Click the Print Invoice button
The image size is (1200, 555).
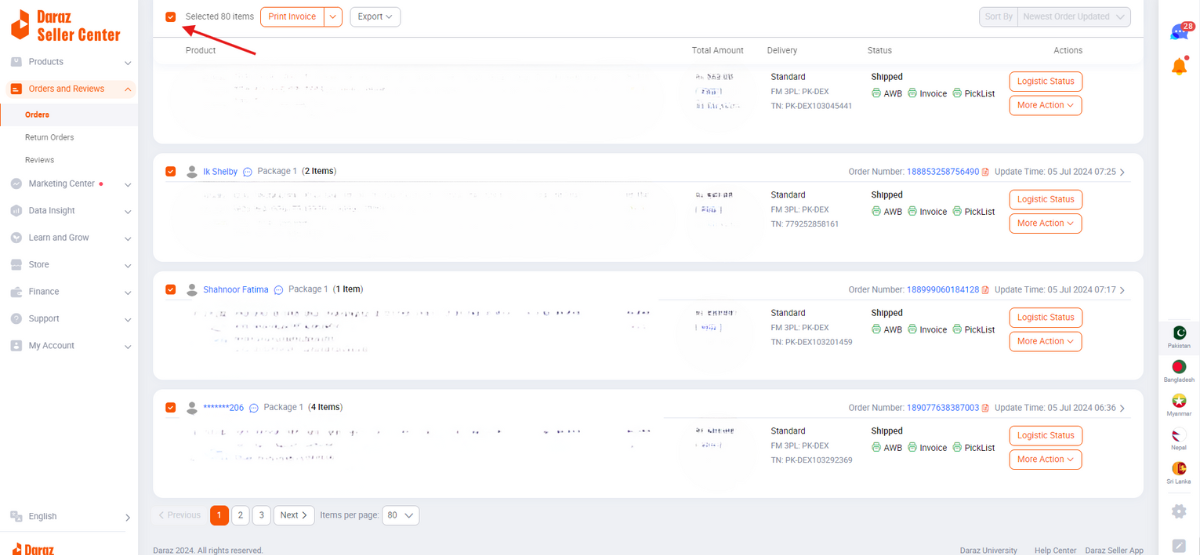click(x=292, y=17)
